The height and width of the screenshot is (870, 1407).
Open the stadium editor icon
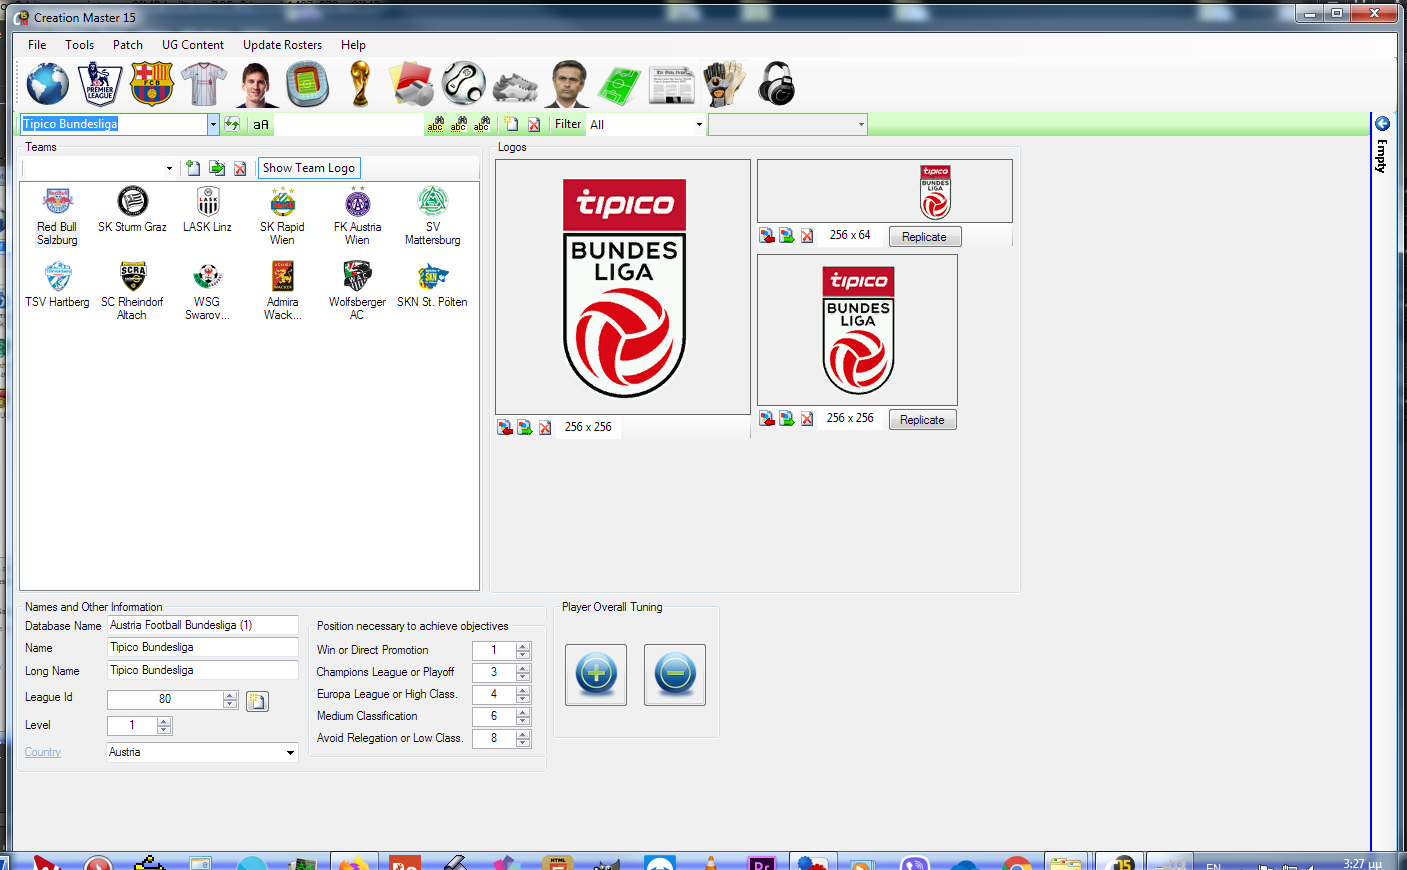(308, 84)
